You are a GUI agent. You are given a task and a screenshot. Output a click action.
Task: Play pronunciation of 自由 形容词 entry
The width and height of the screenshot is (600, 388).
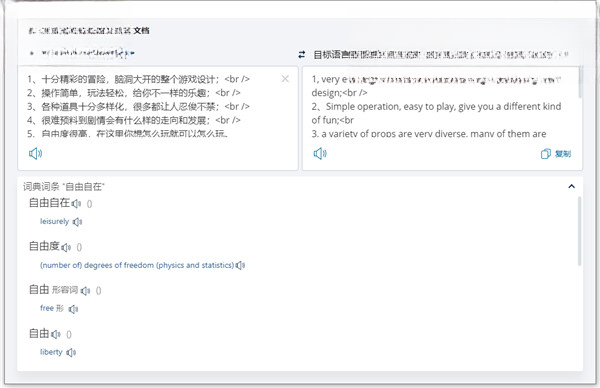pyautogui.click(x=86, y=291)
